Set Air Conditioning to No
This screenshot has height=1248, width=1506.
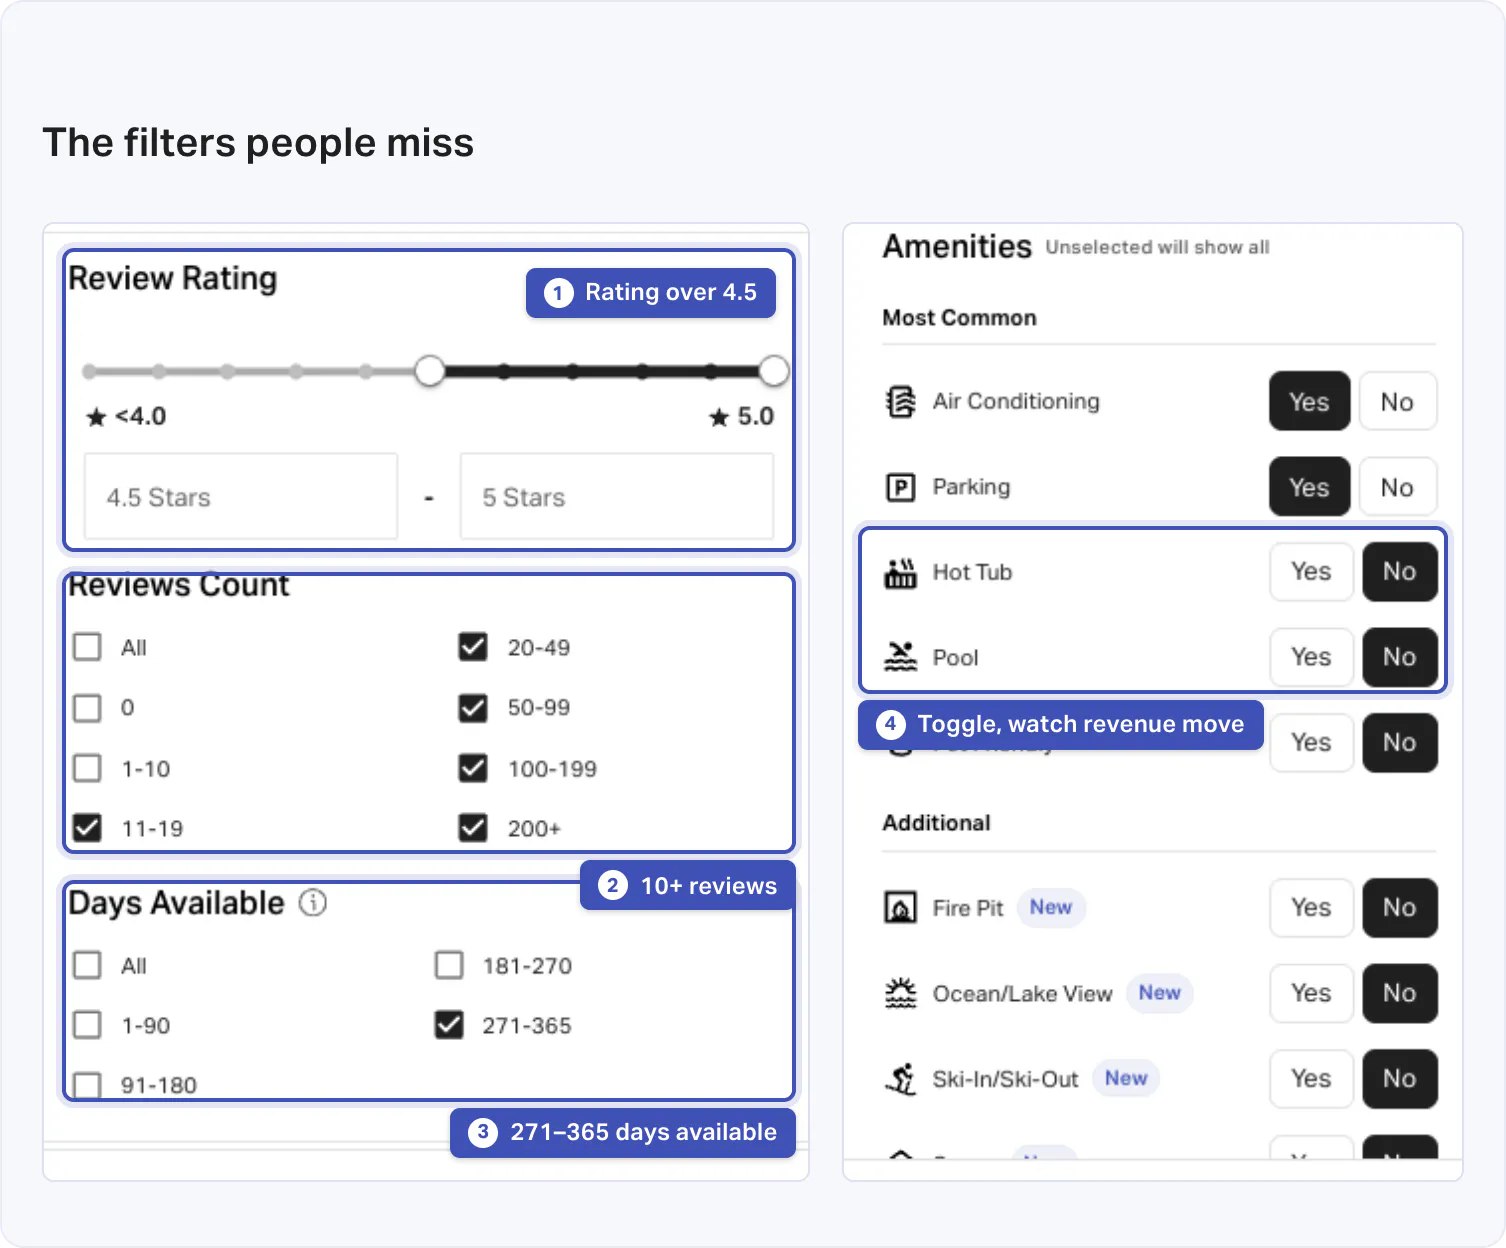(1398, 402)
